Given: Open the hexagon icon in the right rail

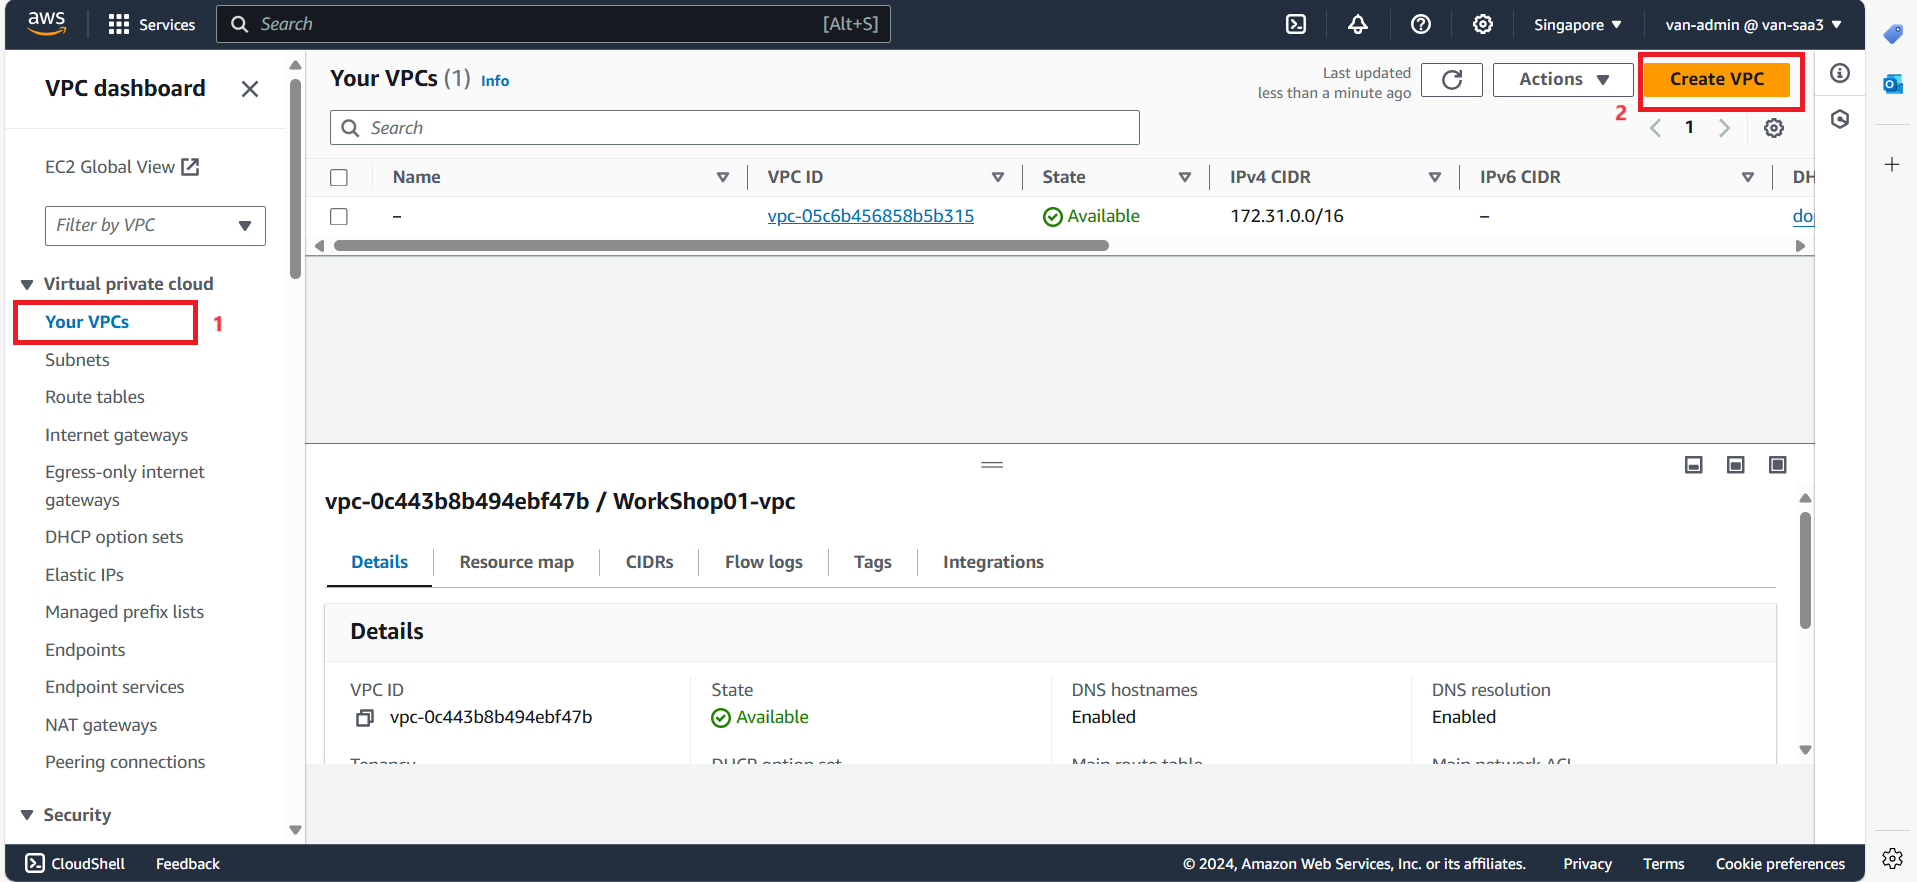Looking at the screenshot, I should 1839,120.
